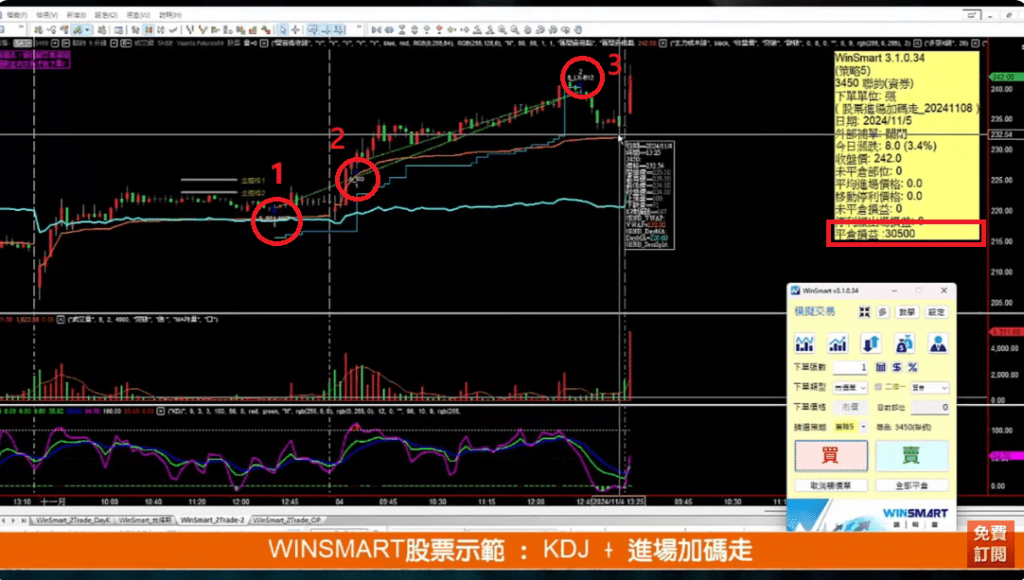The image size is (1024, 580).
Task: Click the green 賣 sell button
Action: click(x=911, y=455)
